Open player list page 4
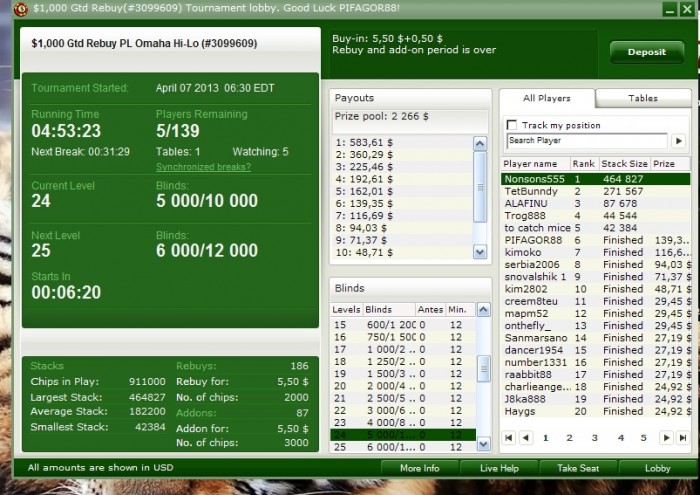 click(x=621, y=438)
